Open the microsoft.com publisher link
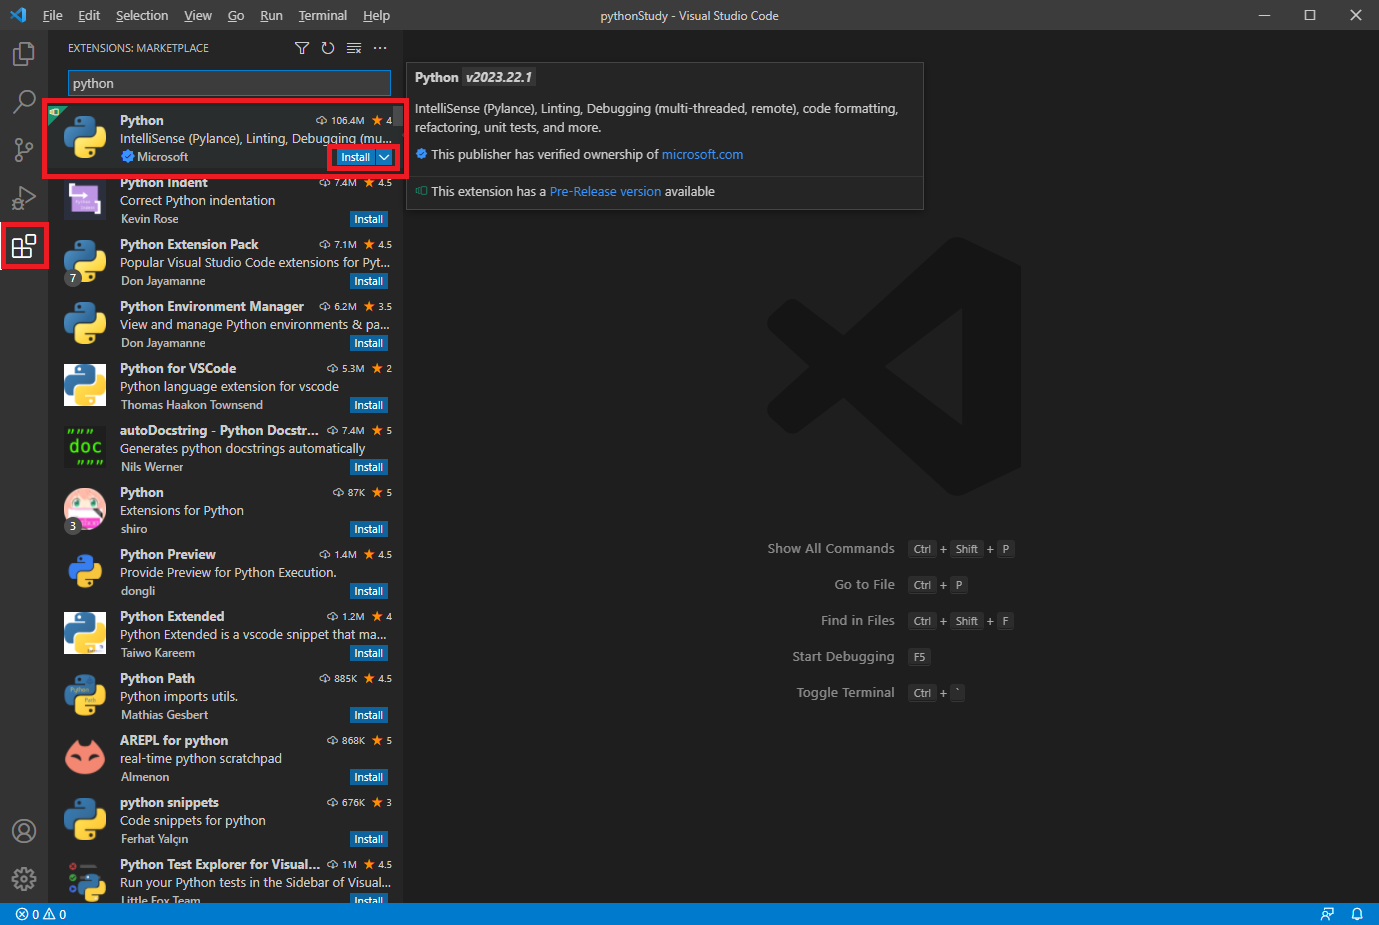1379x925 pixels. [x=702, y=154]
